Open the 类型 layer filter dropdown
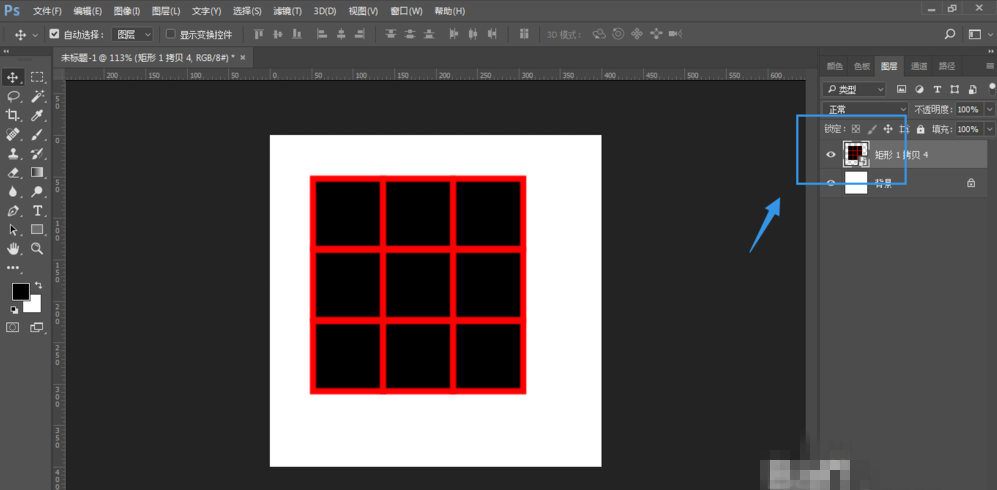The height and width of the screenshot is (490, 997). tap(854, 90)
